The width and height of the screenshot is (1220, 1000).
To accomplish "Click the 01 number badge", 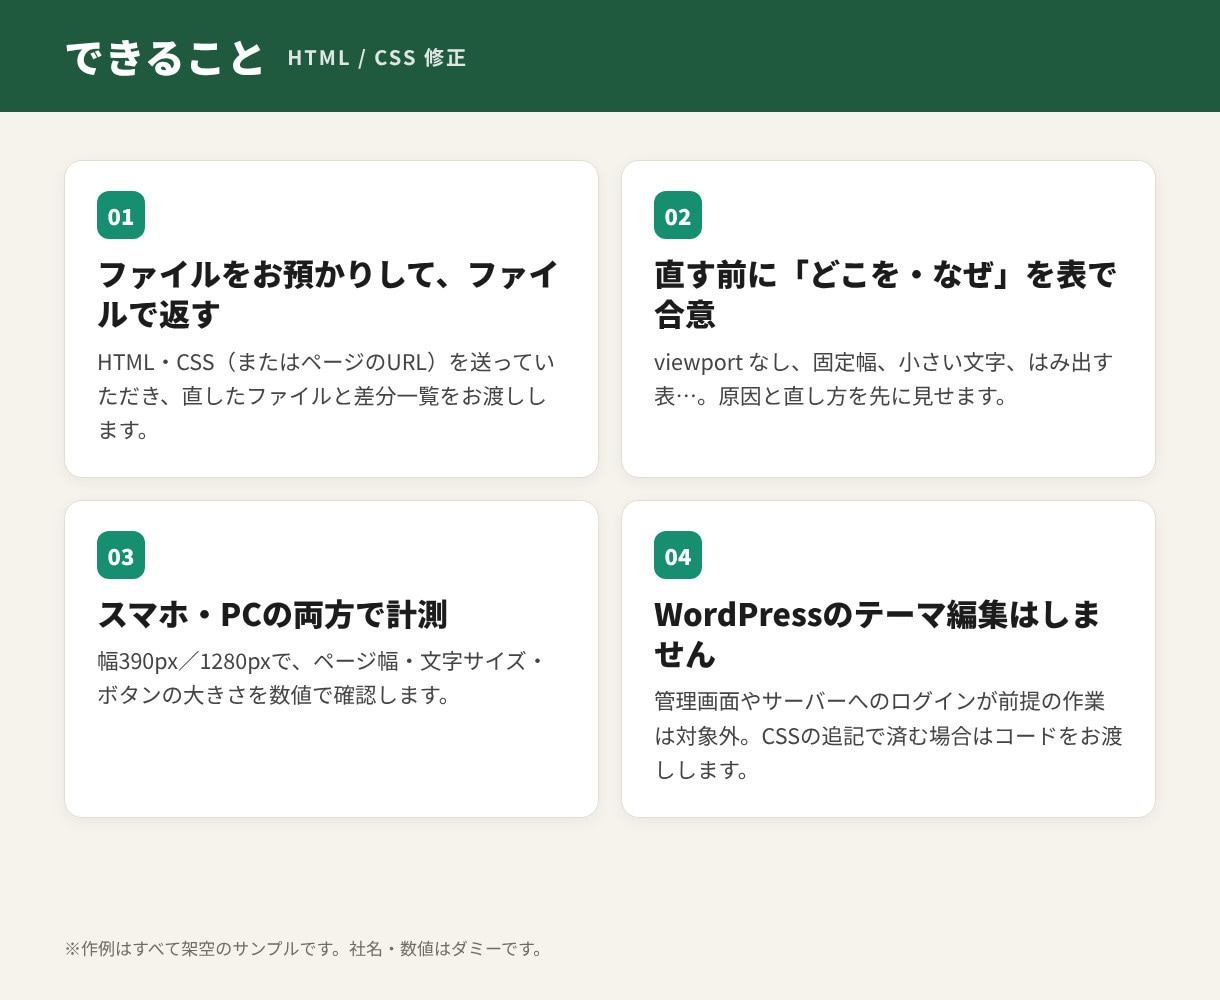I will pos(121,215).
